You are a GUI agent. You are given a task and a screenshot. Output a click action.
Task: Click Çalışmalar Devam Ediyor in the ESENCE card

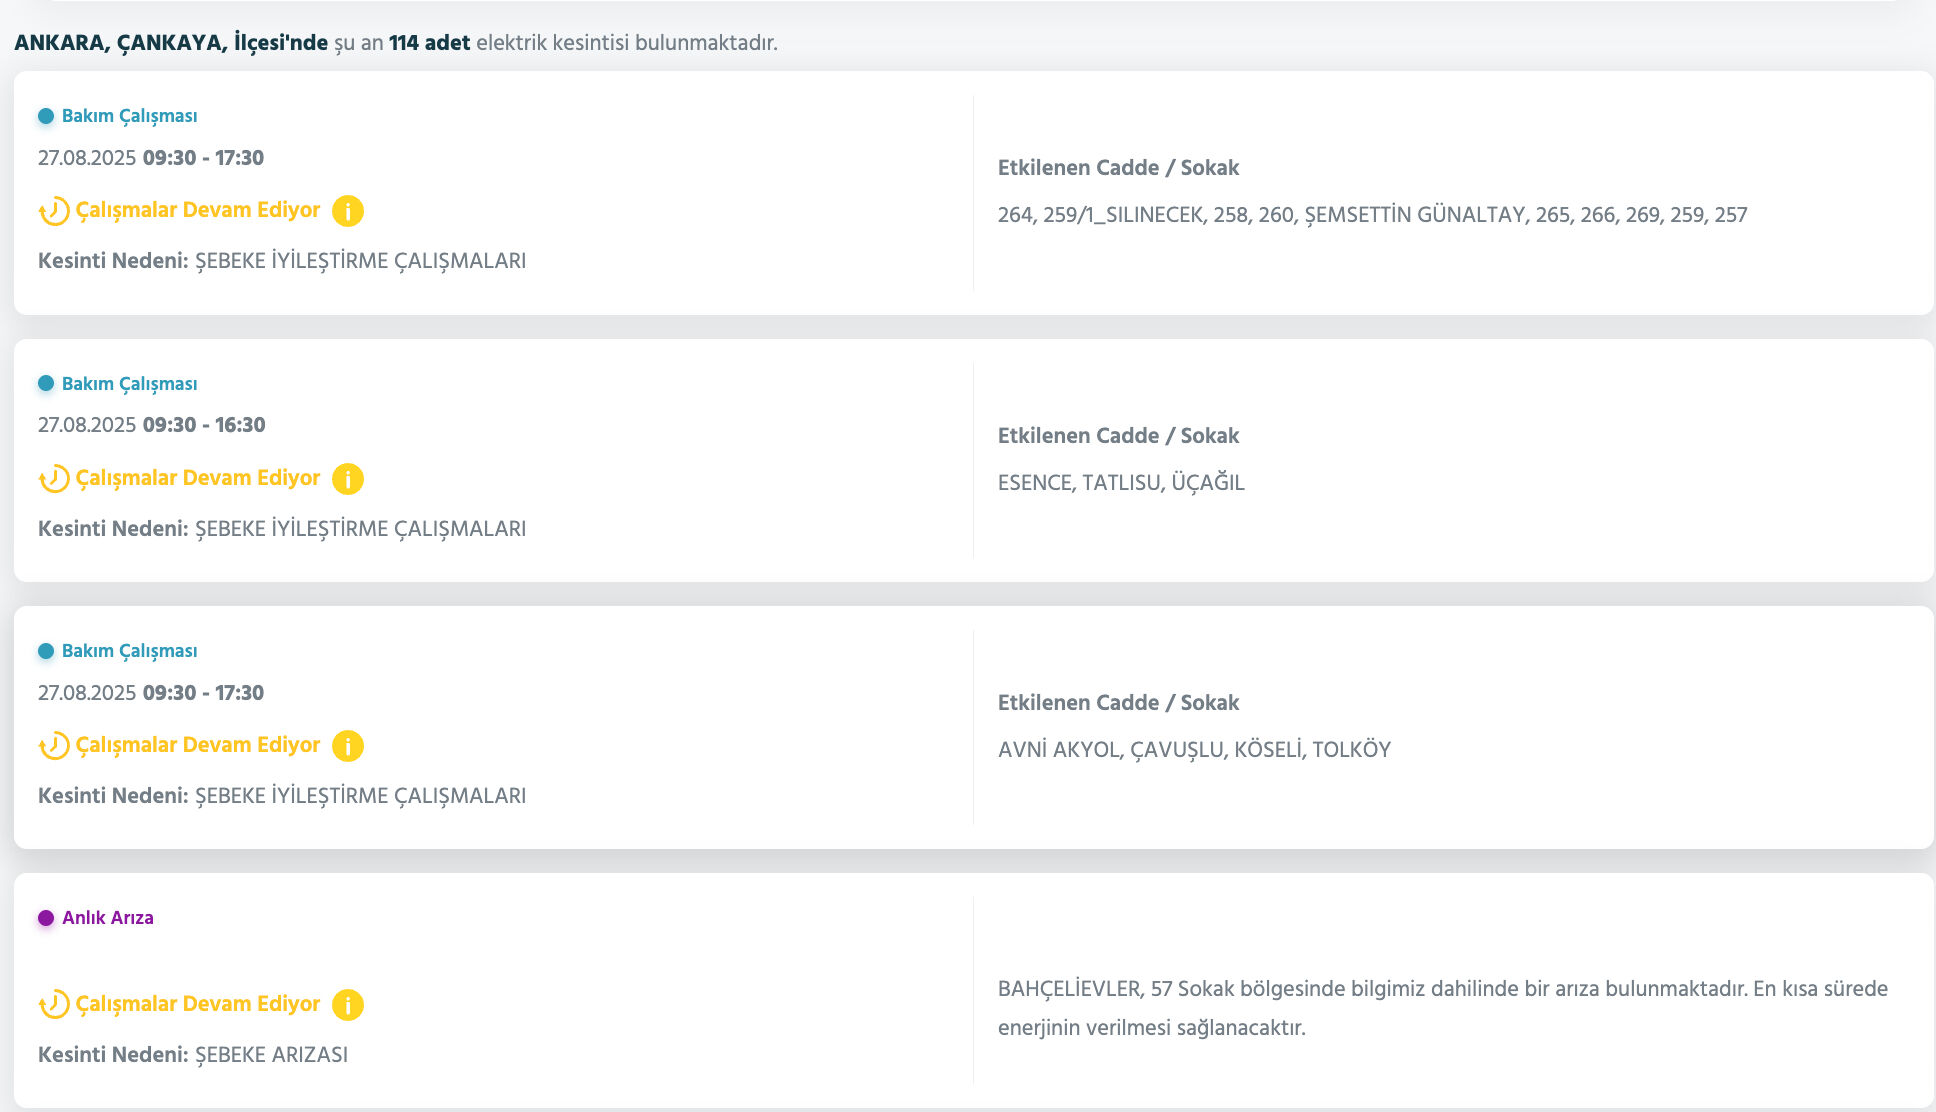(198, 478)
